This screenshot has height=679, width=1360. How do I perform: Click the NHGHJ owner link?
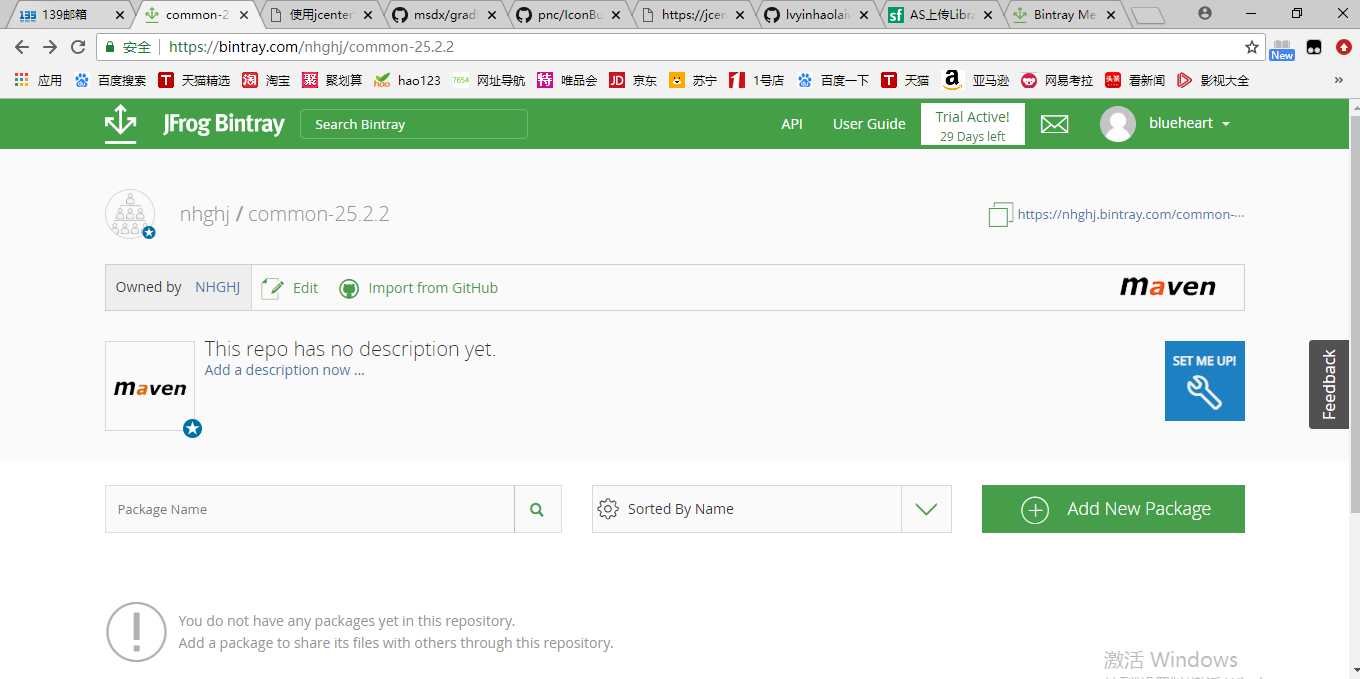217,287
